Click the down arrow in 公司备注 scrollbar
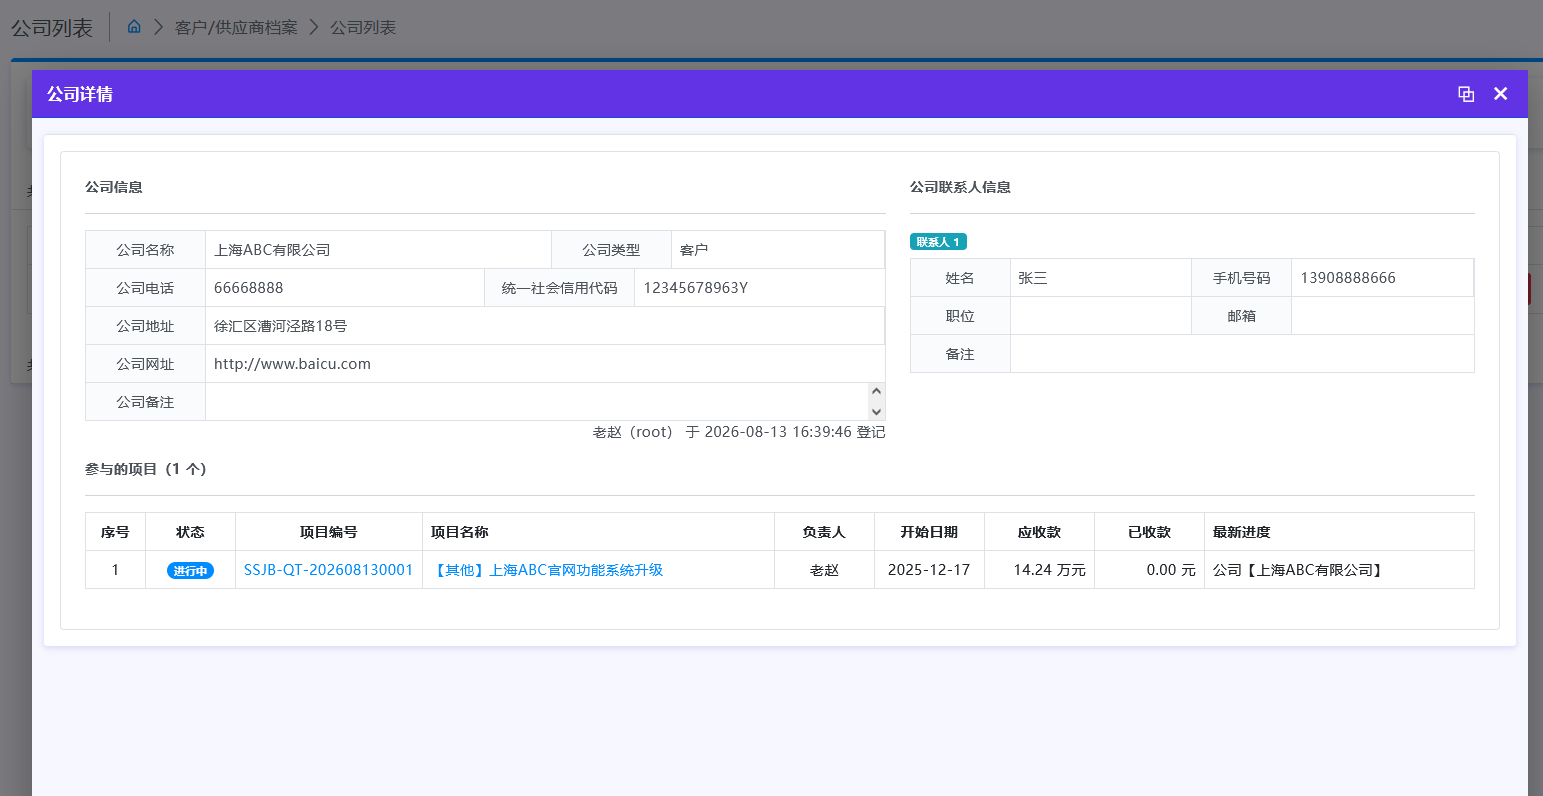This screenshot has width=1543, height=796. tap(877, 411)
